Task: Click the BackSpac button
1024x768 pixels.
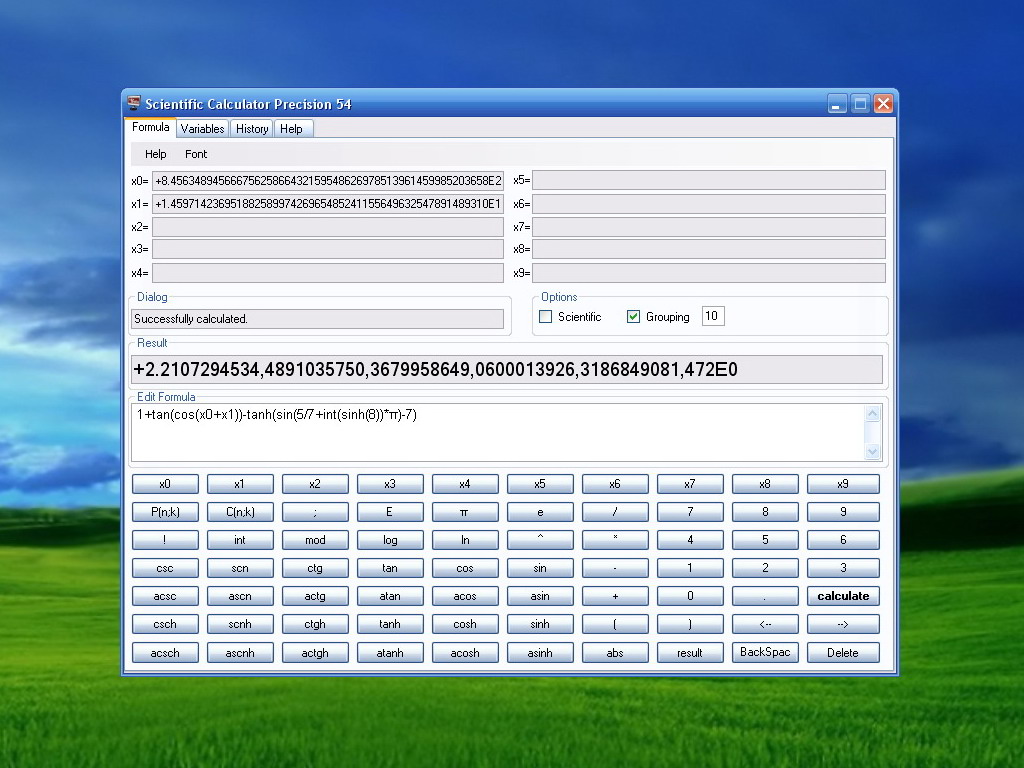Action: tap(765, 652)
